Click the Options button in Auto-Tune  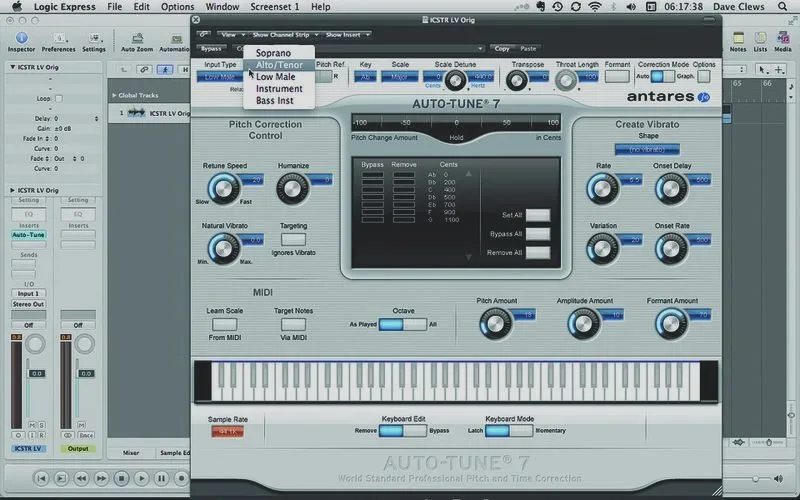click(704, 76)
